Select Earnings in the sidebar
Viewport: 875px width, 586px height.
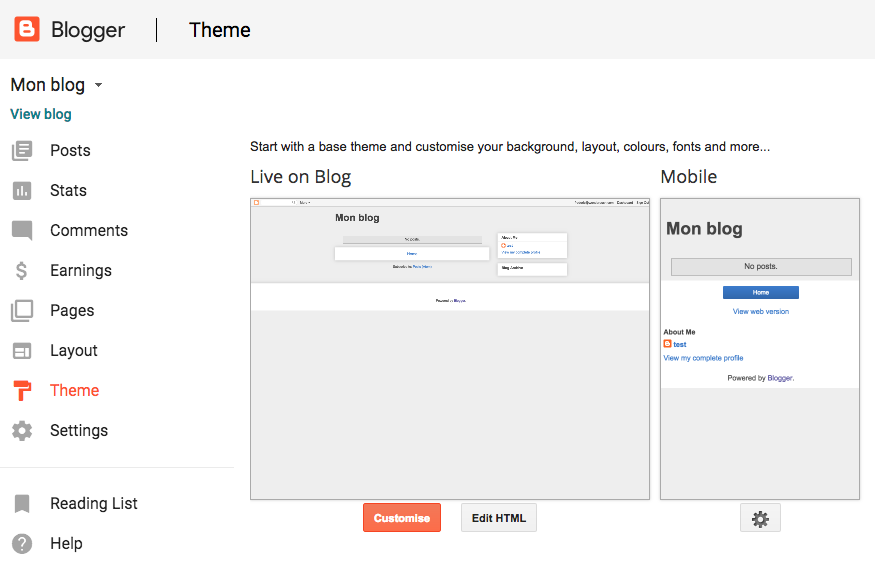[x=81, y=271]
